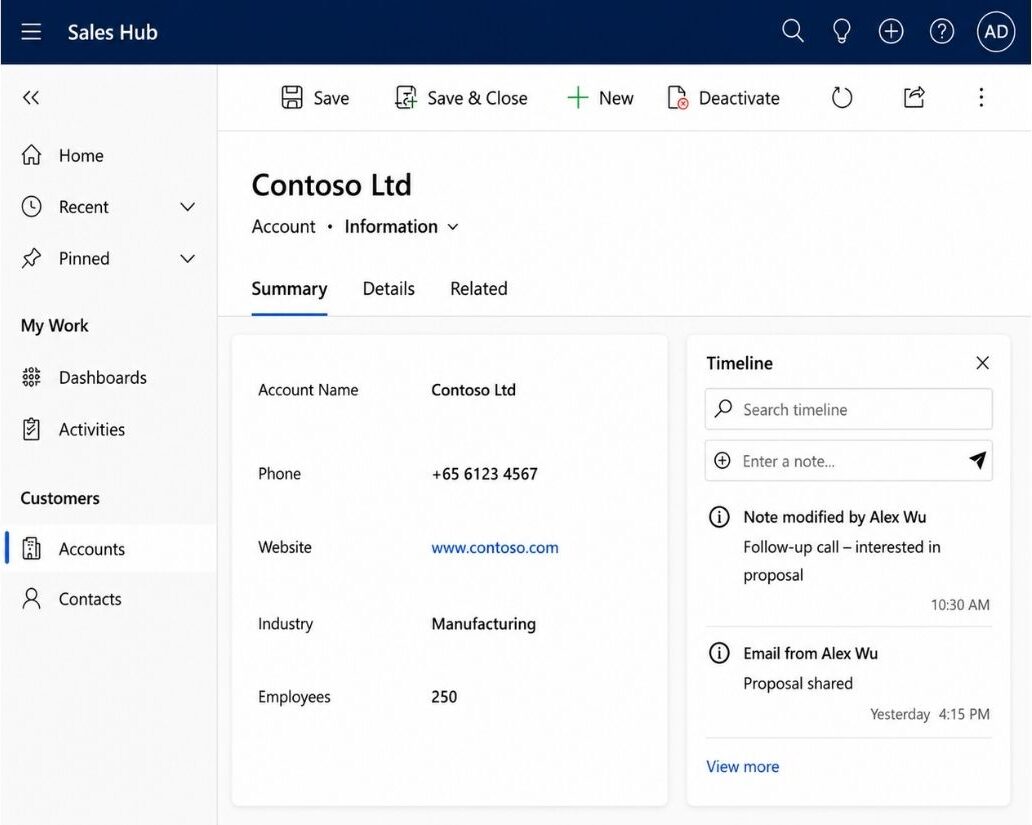Close the Timeline panel

(x=982, y=363)
